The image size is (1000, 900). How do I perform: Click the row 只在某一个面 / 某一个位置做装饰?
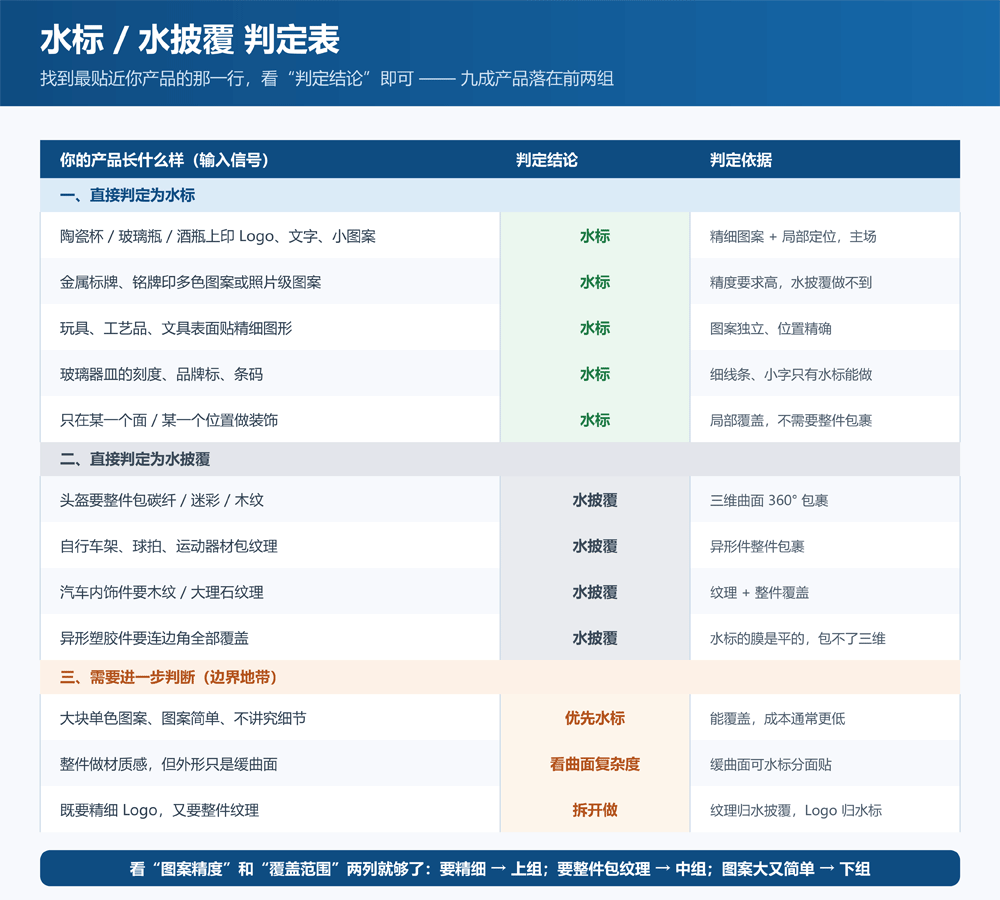500,419
